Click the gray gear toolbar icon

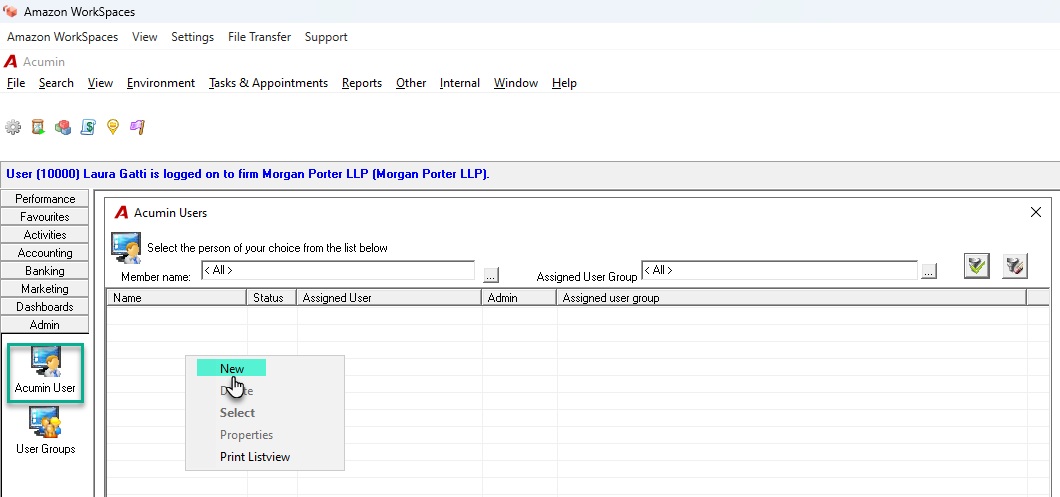(13, 126)
